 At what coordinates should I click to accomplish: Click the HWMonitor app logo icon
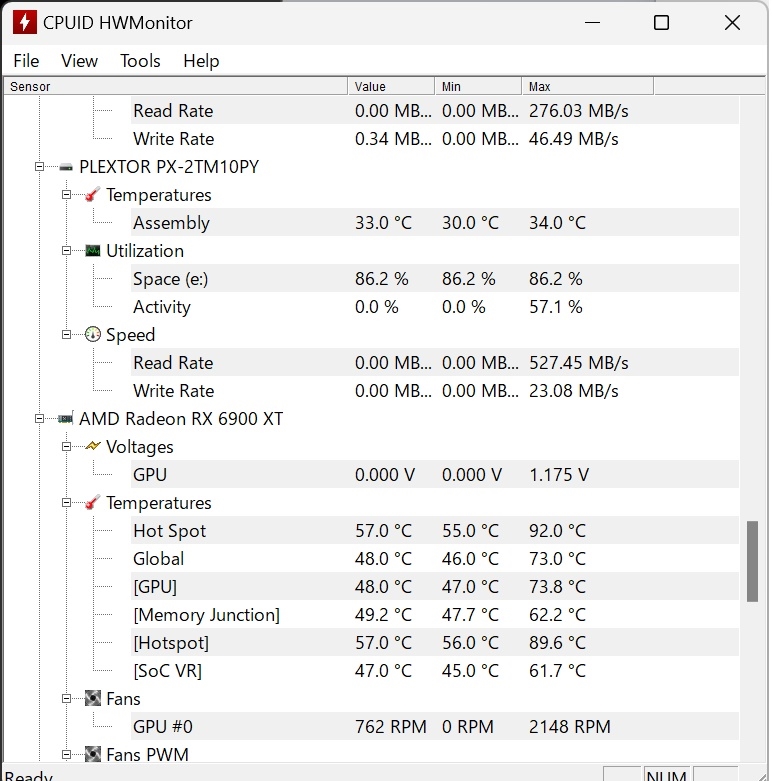[24, 22]
